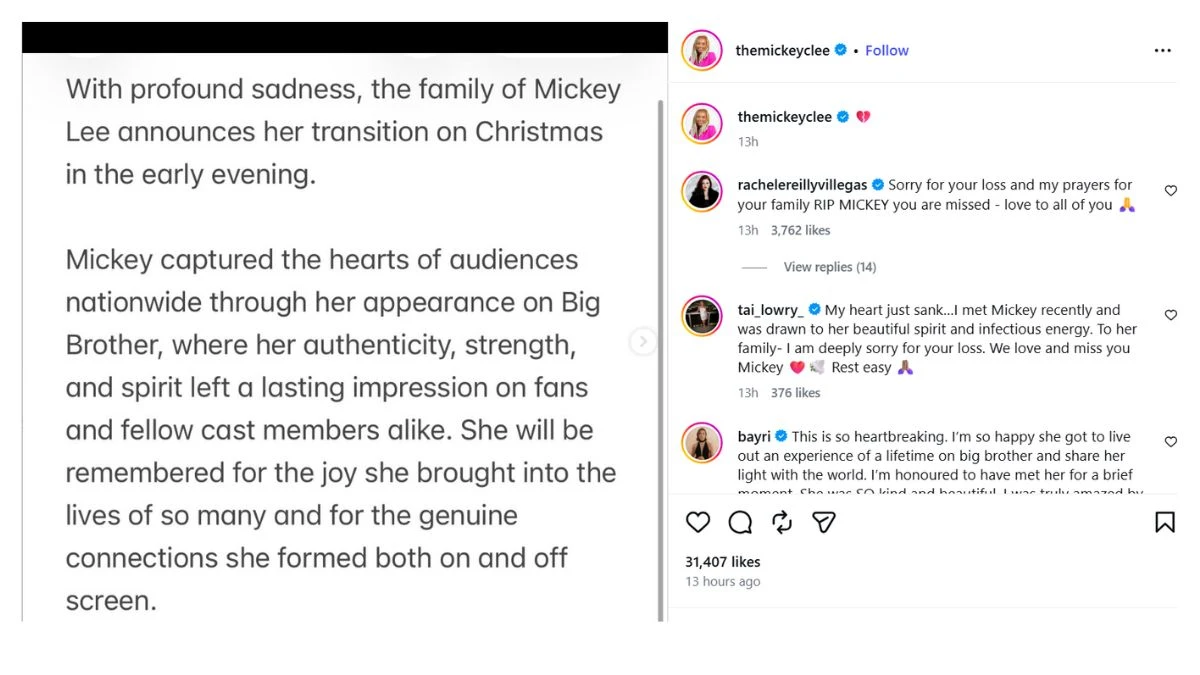Like the post with the heart icon
The image size is (1200, 675).
point(698,522)
